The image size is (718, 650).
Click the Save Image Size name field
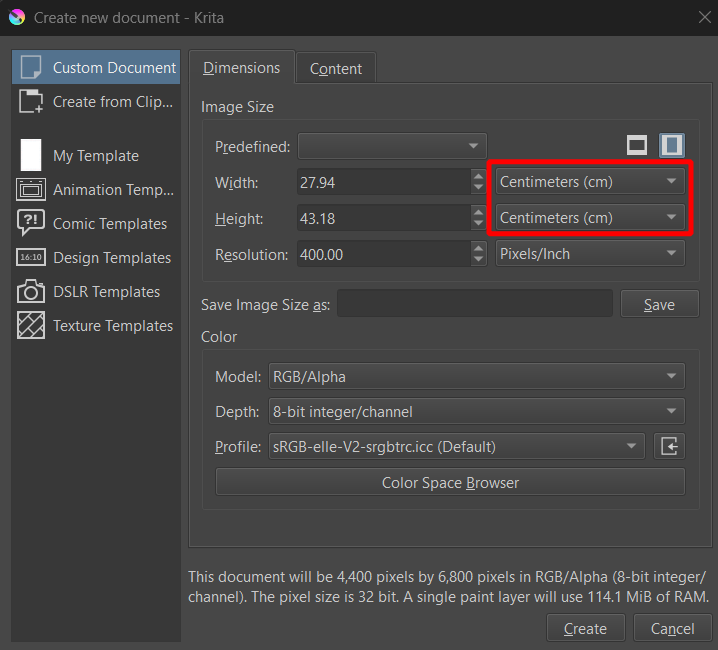[x=475, y=304]
